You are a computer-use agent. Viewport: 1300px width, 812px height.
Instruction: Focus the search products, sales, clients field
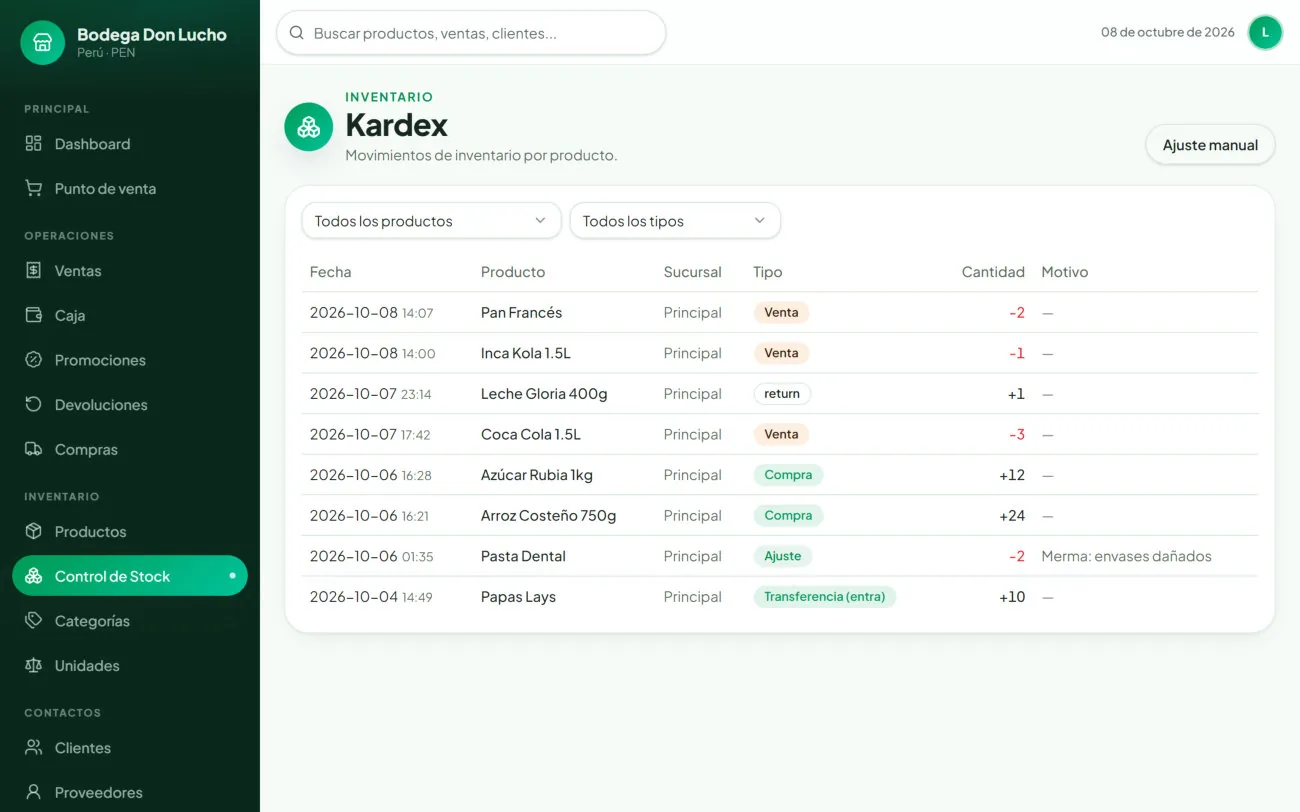tap(471, 33)
